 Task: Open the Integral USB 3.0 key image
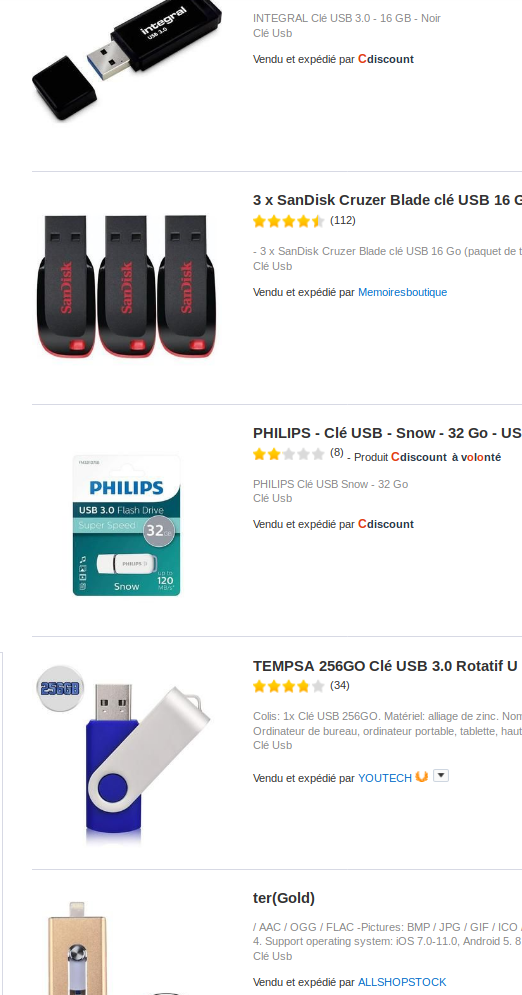click(127, 60)
